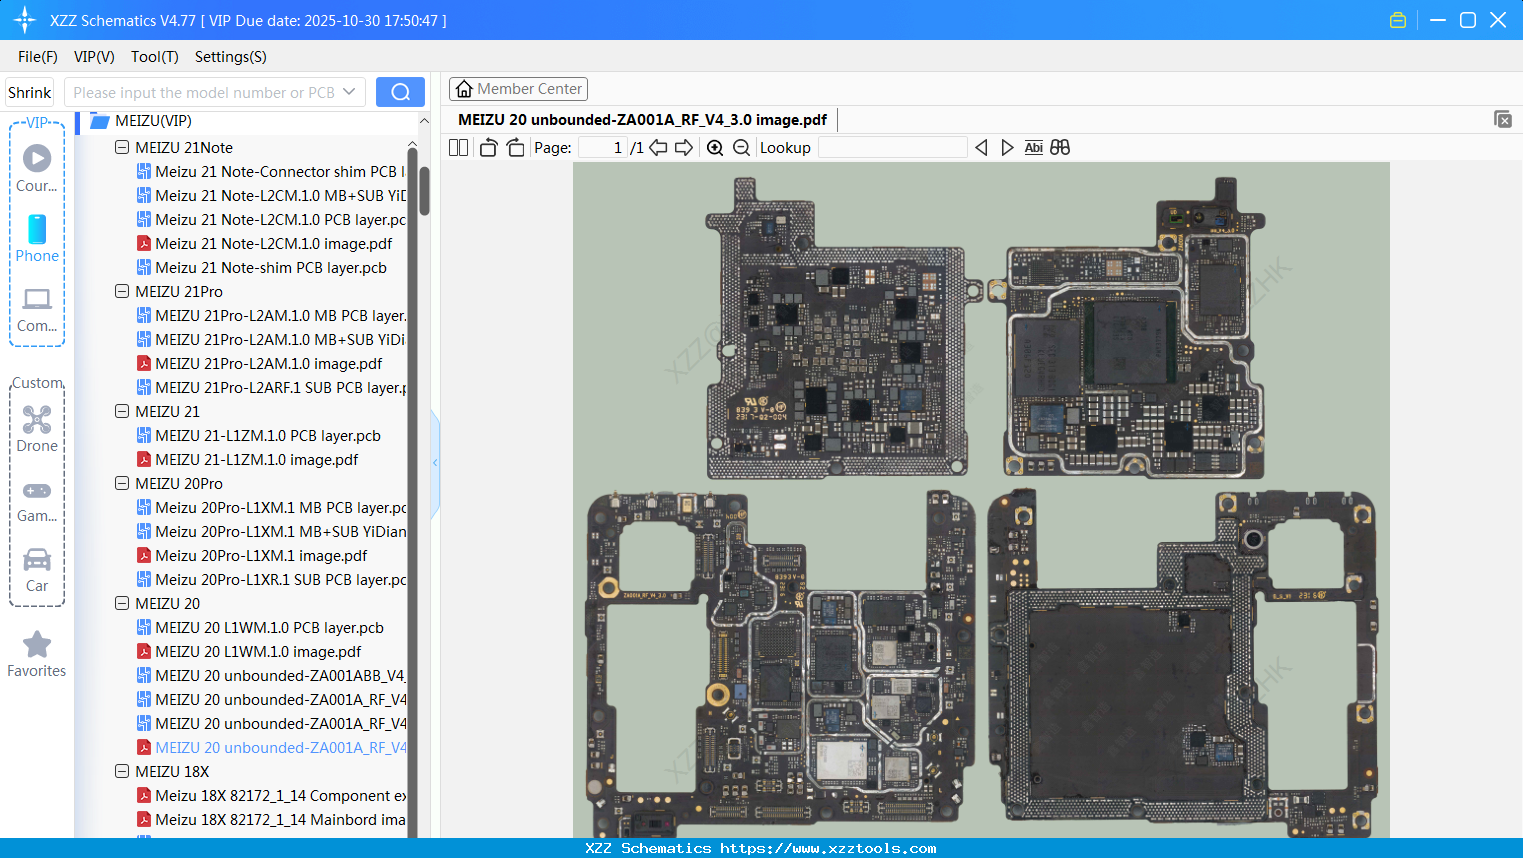Zoom in on the PCB image

coord(715,147)
